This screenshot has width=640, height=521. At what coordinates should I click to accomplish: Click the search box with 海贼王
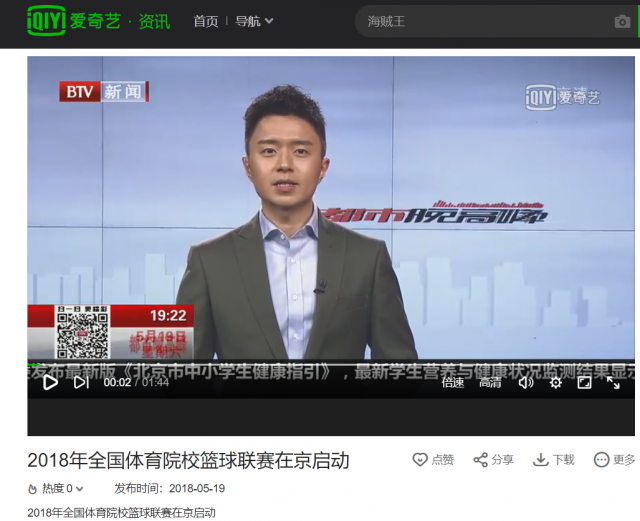[480, 21]
